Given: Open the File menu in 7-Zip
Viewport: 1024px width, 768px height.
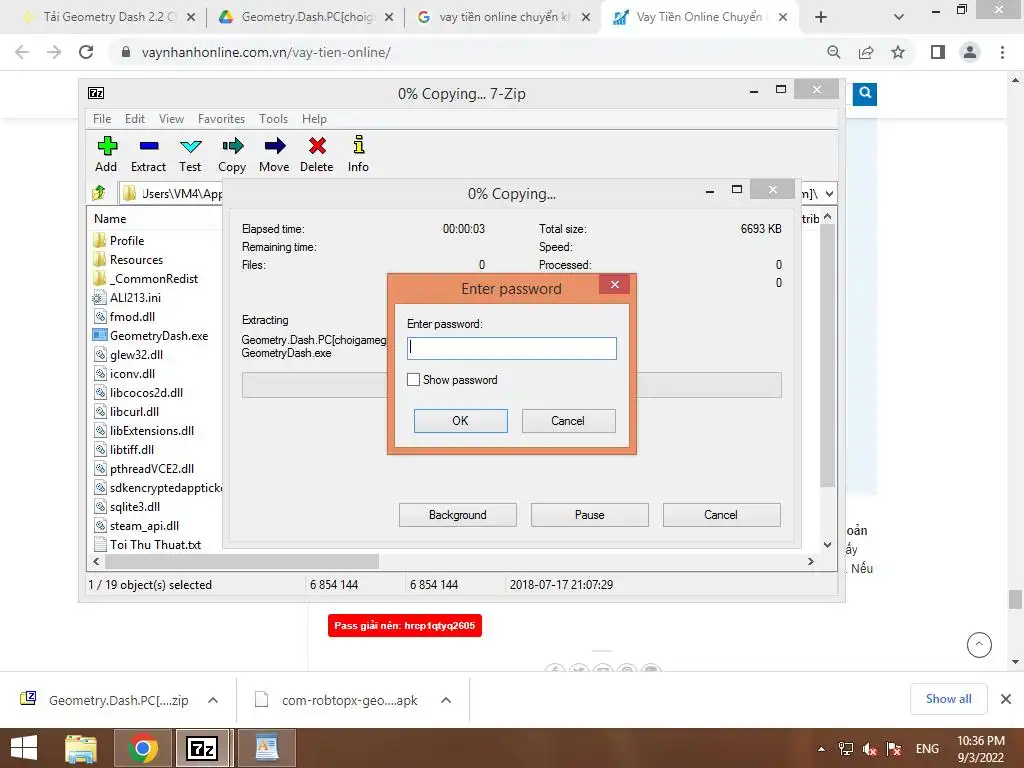Looking at the screenshot, I should pyautogui.click(x=102, y=119).
